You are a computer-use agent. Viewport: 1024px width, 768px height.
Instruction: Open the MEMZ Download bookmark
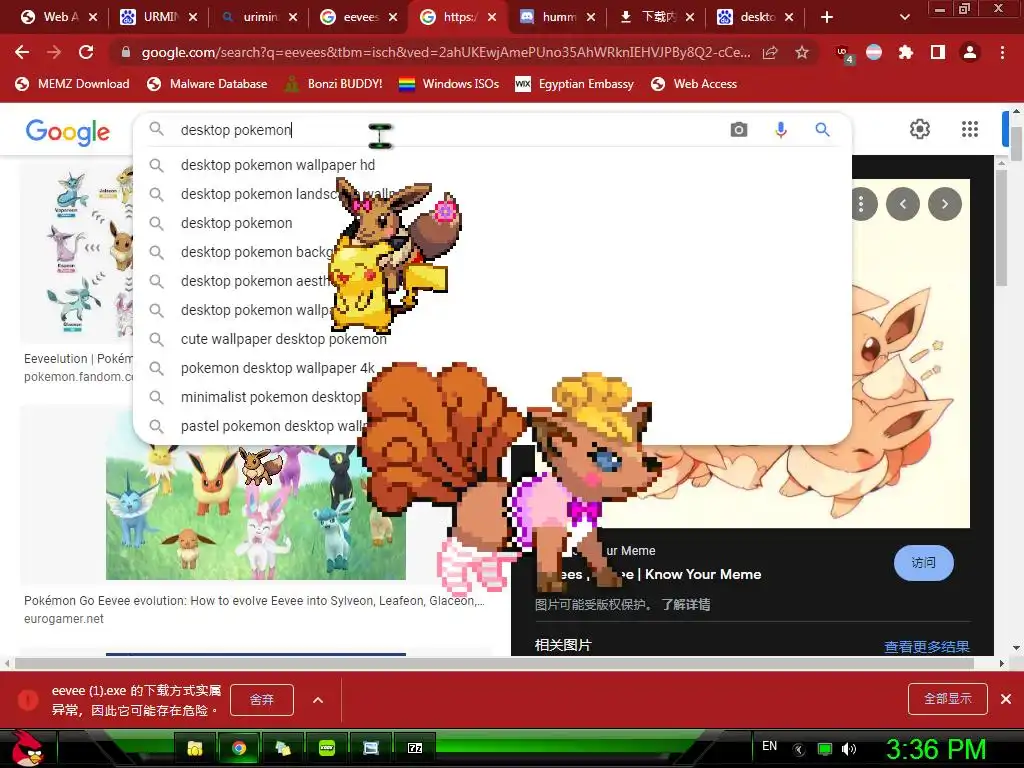pyautogui.click(x=72, y=84)
